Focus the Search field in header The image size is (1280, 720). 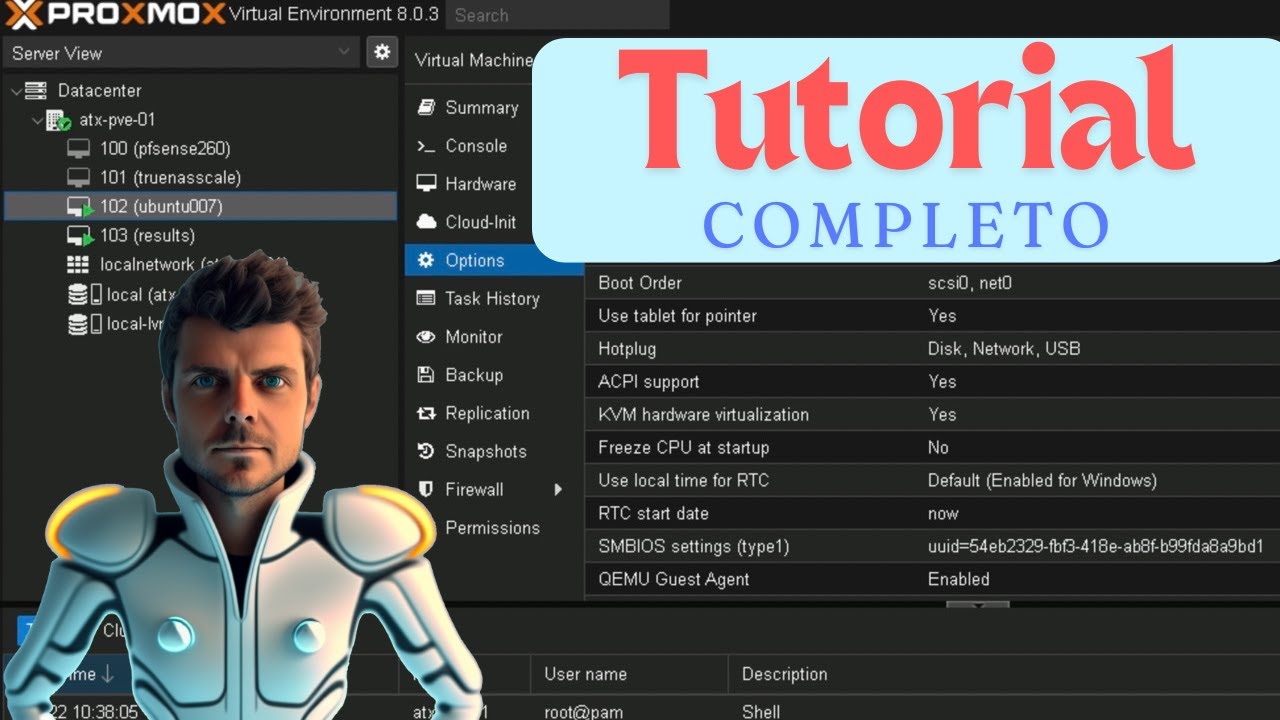coord(557,15)
